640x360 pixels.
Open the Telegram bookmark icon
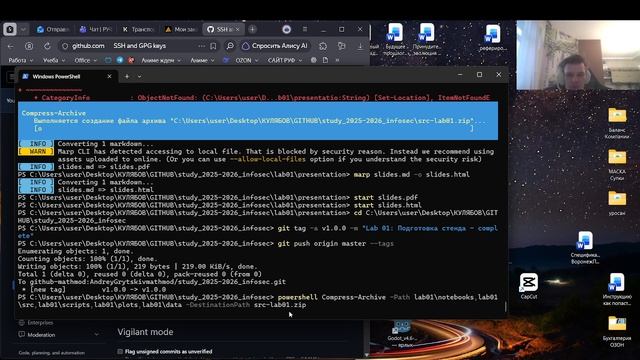click(x=120, y=60)
